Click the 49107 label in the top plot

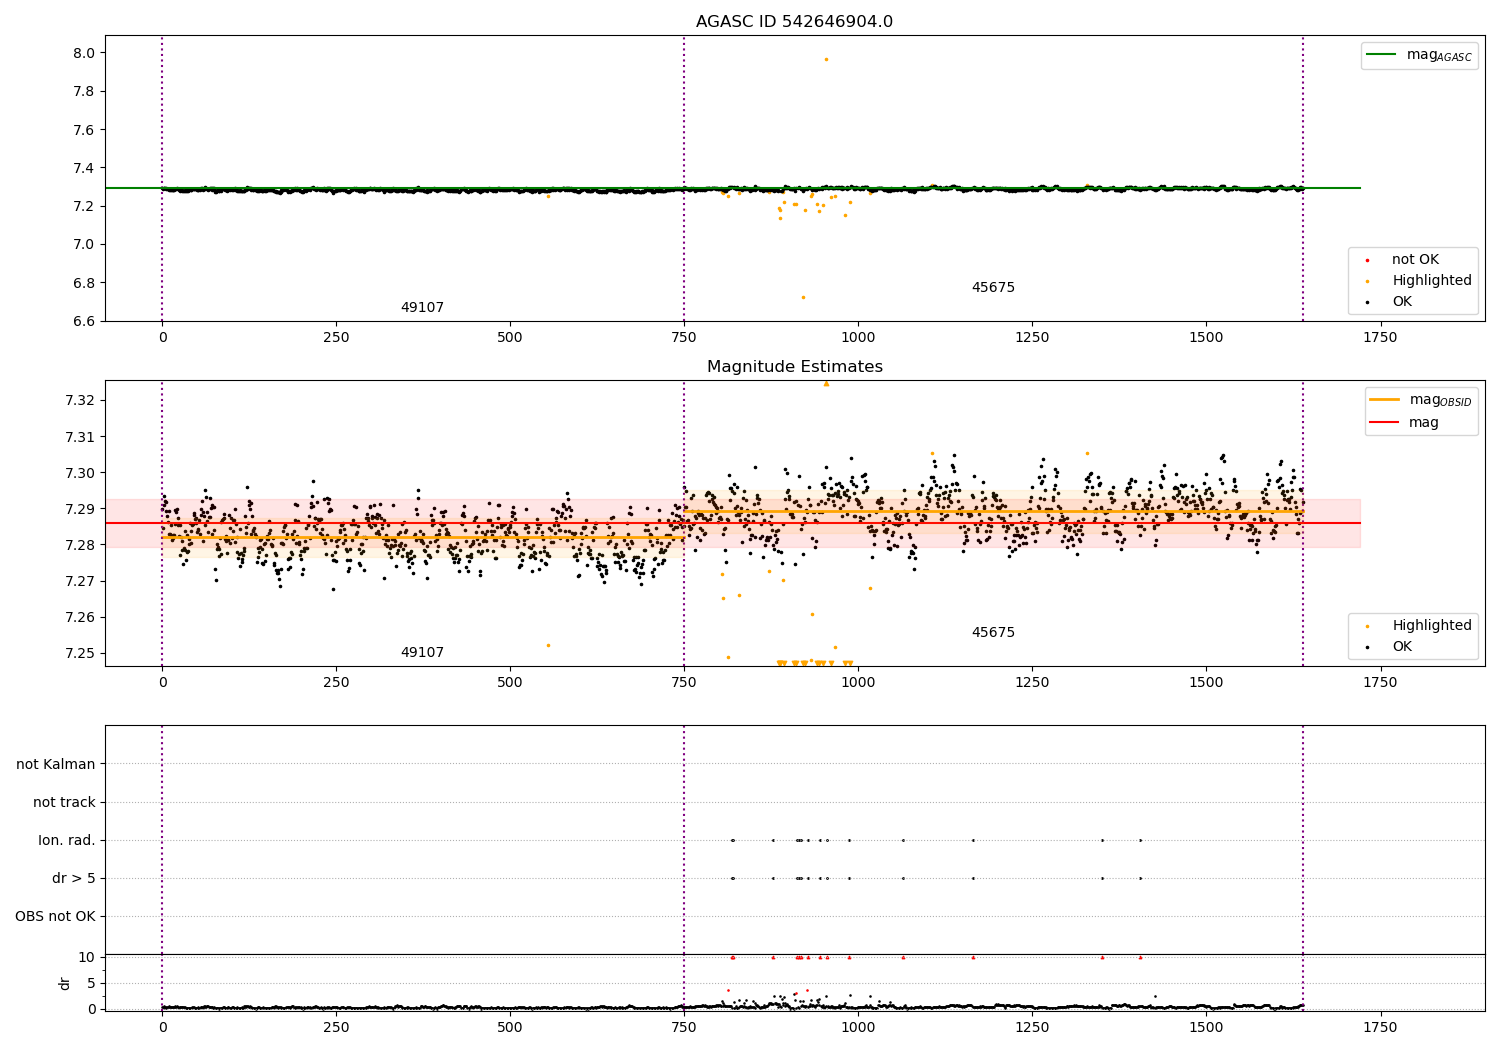point(422,308)
